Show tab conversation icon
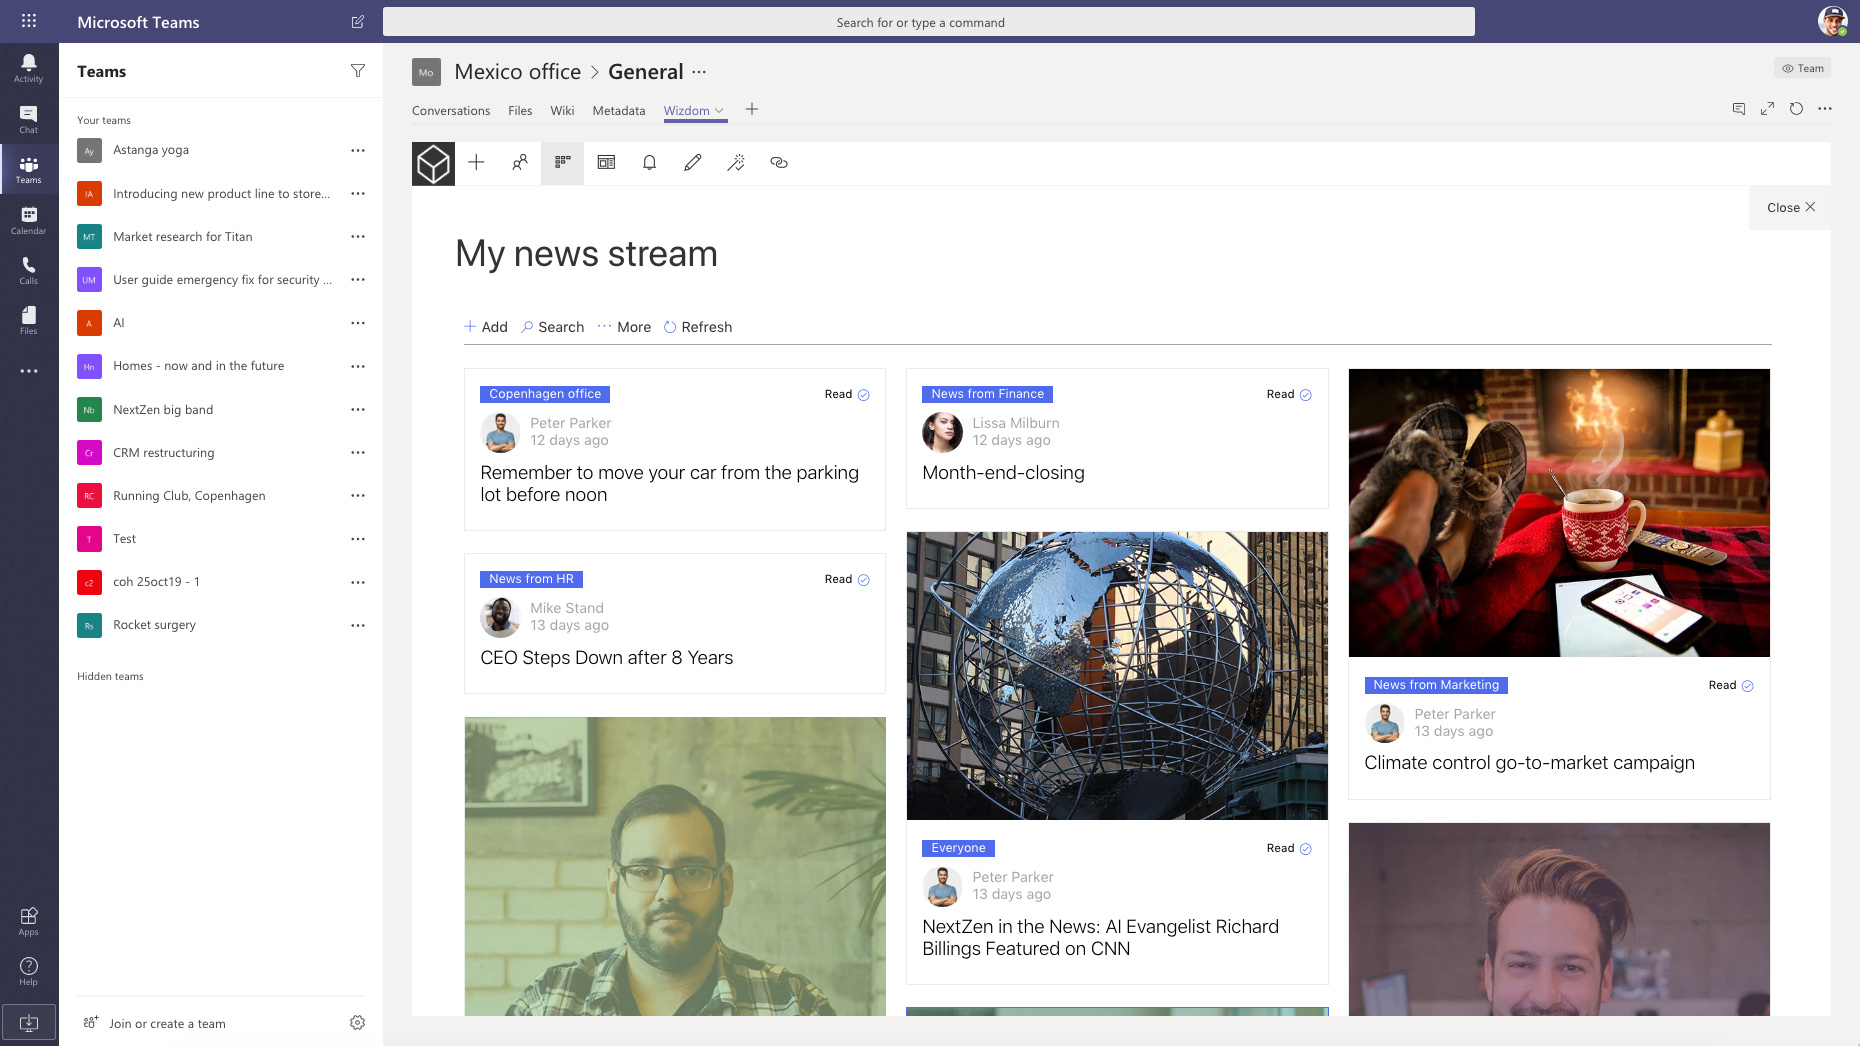 (1739, 109)
